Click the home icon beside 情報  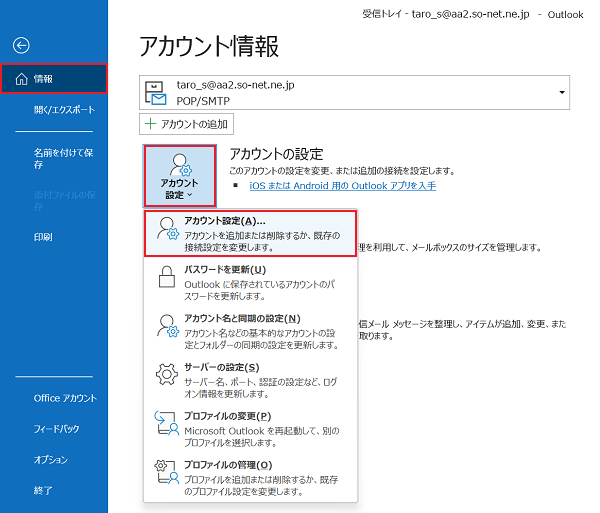(21, 79)
